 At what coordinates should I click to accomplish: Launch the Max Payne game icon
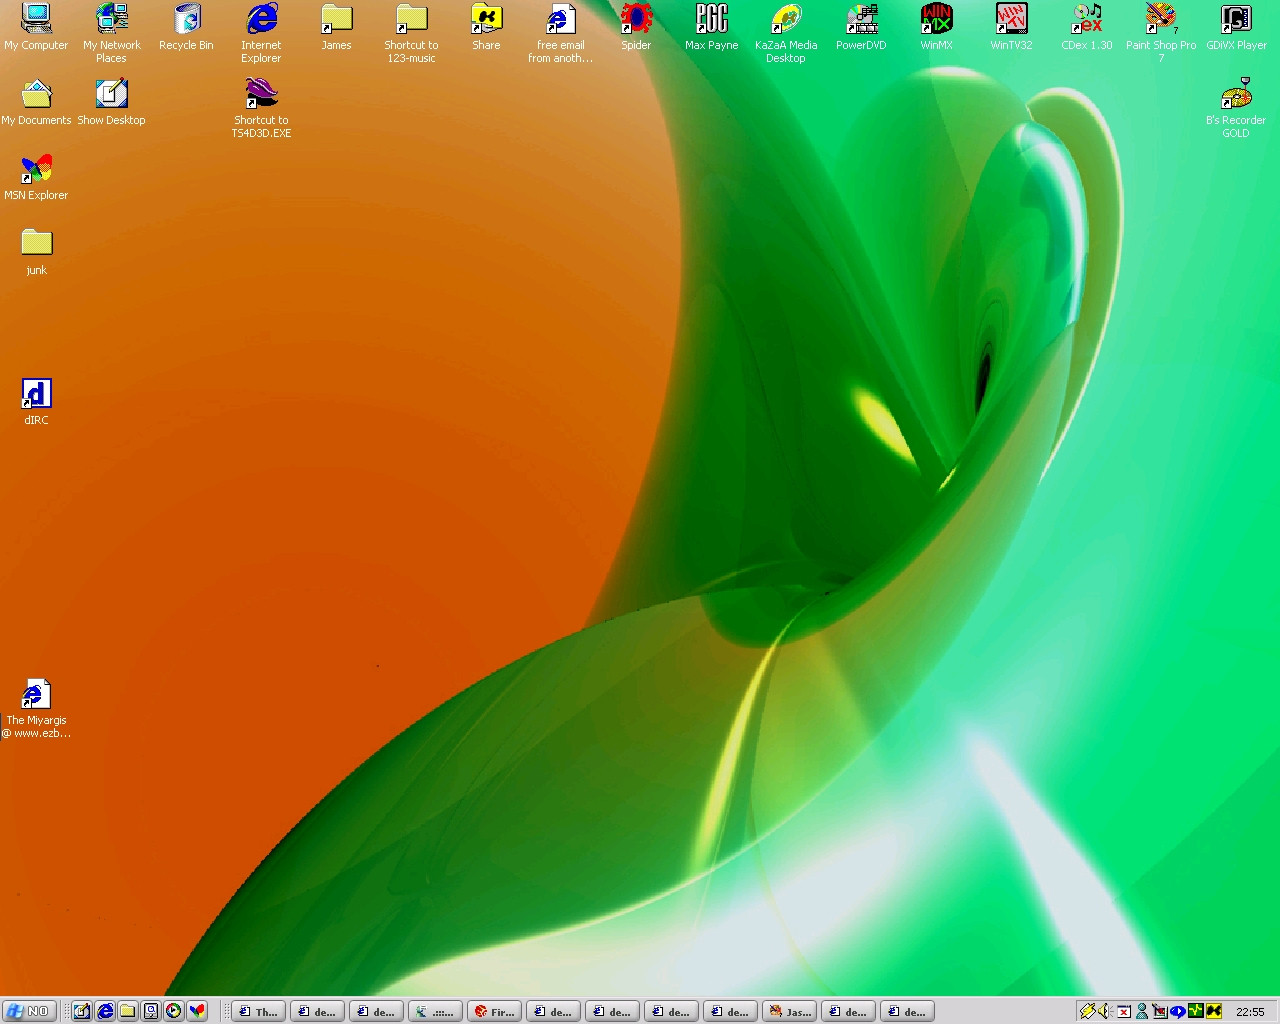point(711,27)
